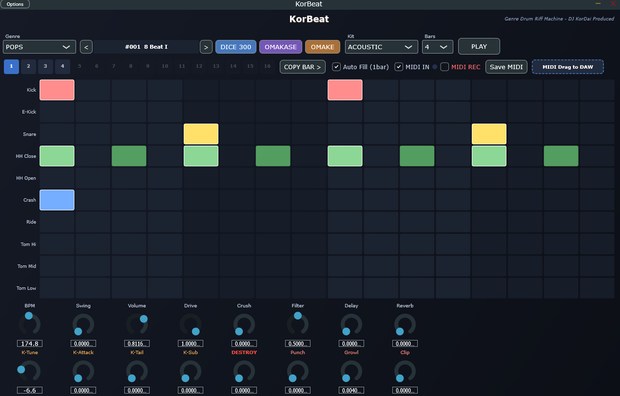Click the K-Tail knob

(137, 372)
